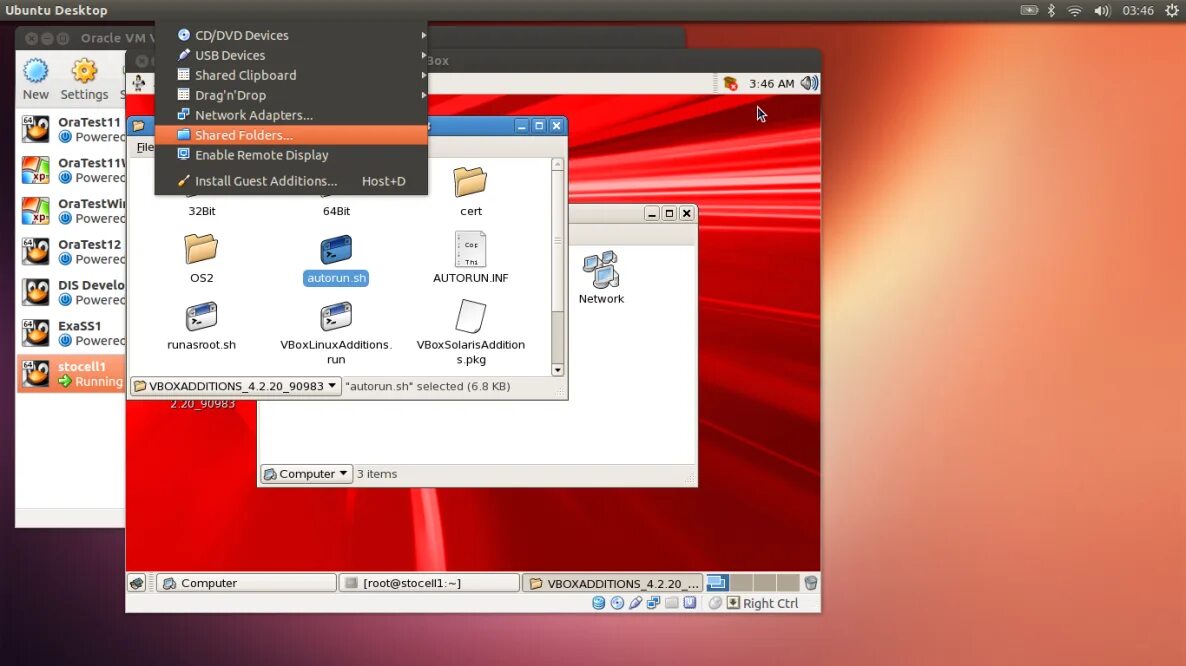Click the guest clock 3:46 AM

tap(772, 83)
